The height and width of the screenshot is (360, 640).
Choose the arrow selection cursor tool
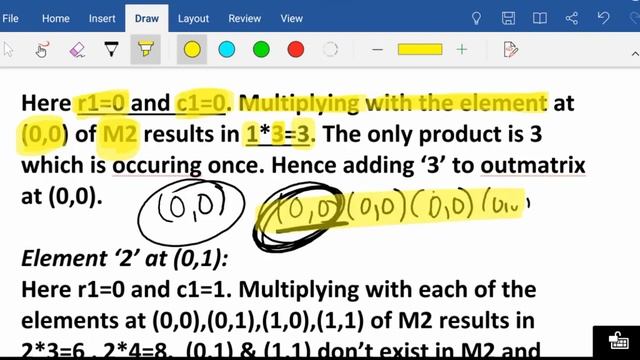[9, 49]
